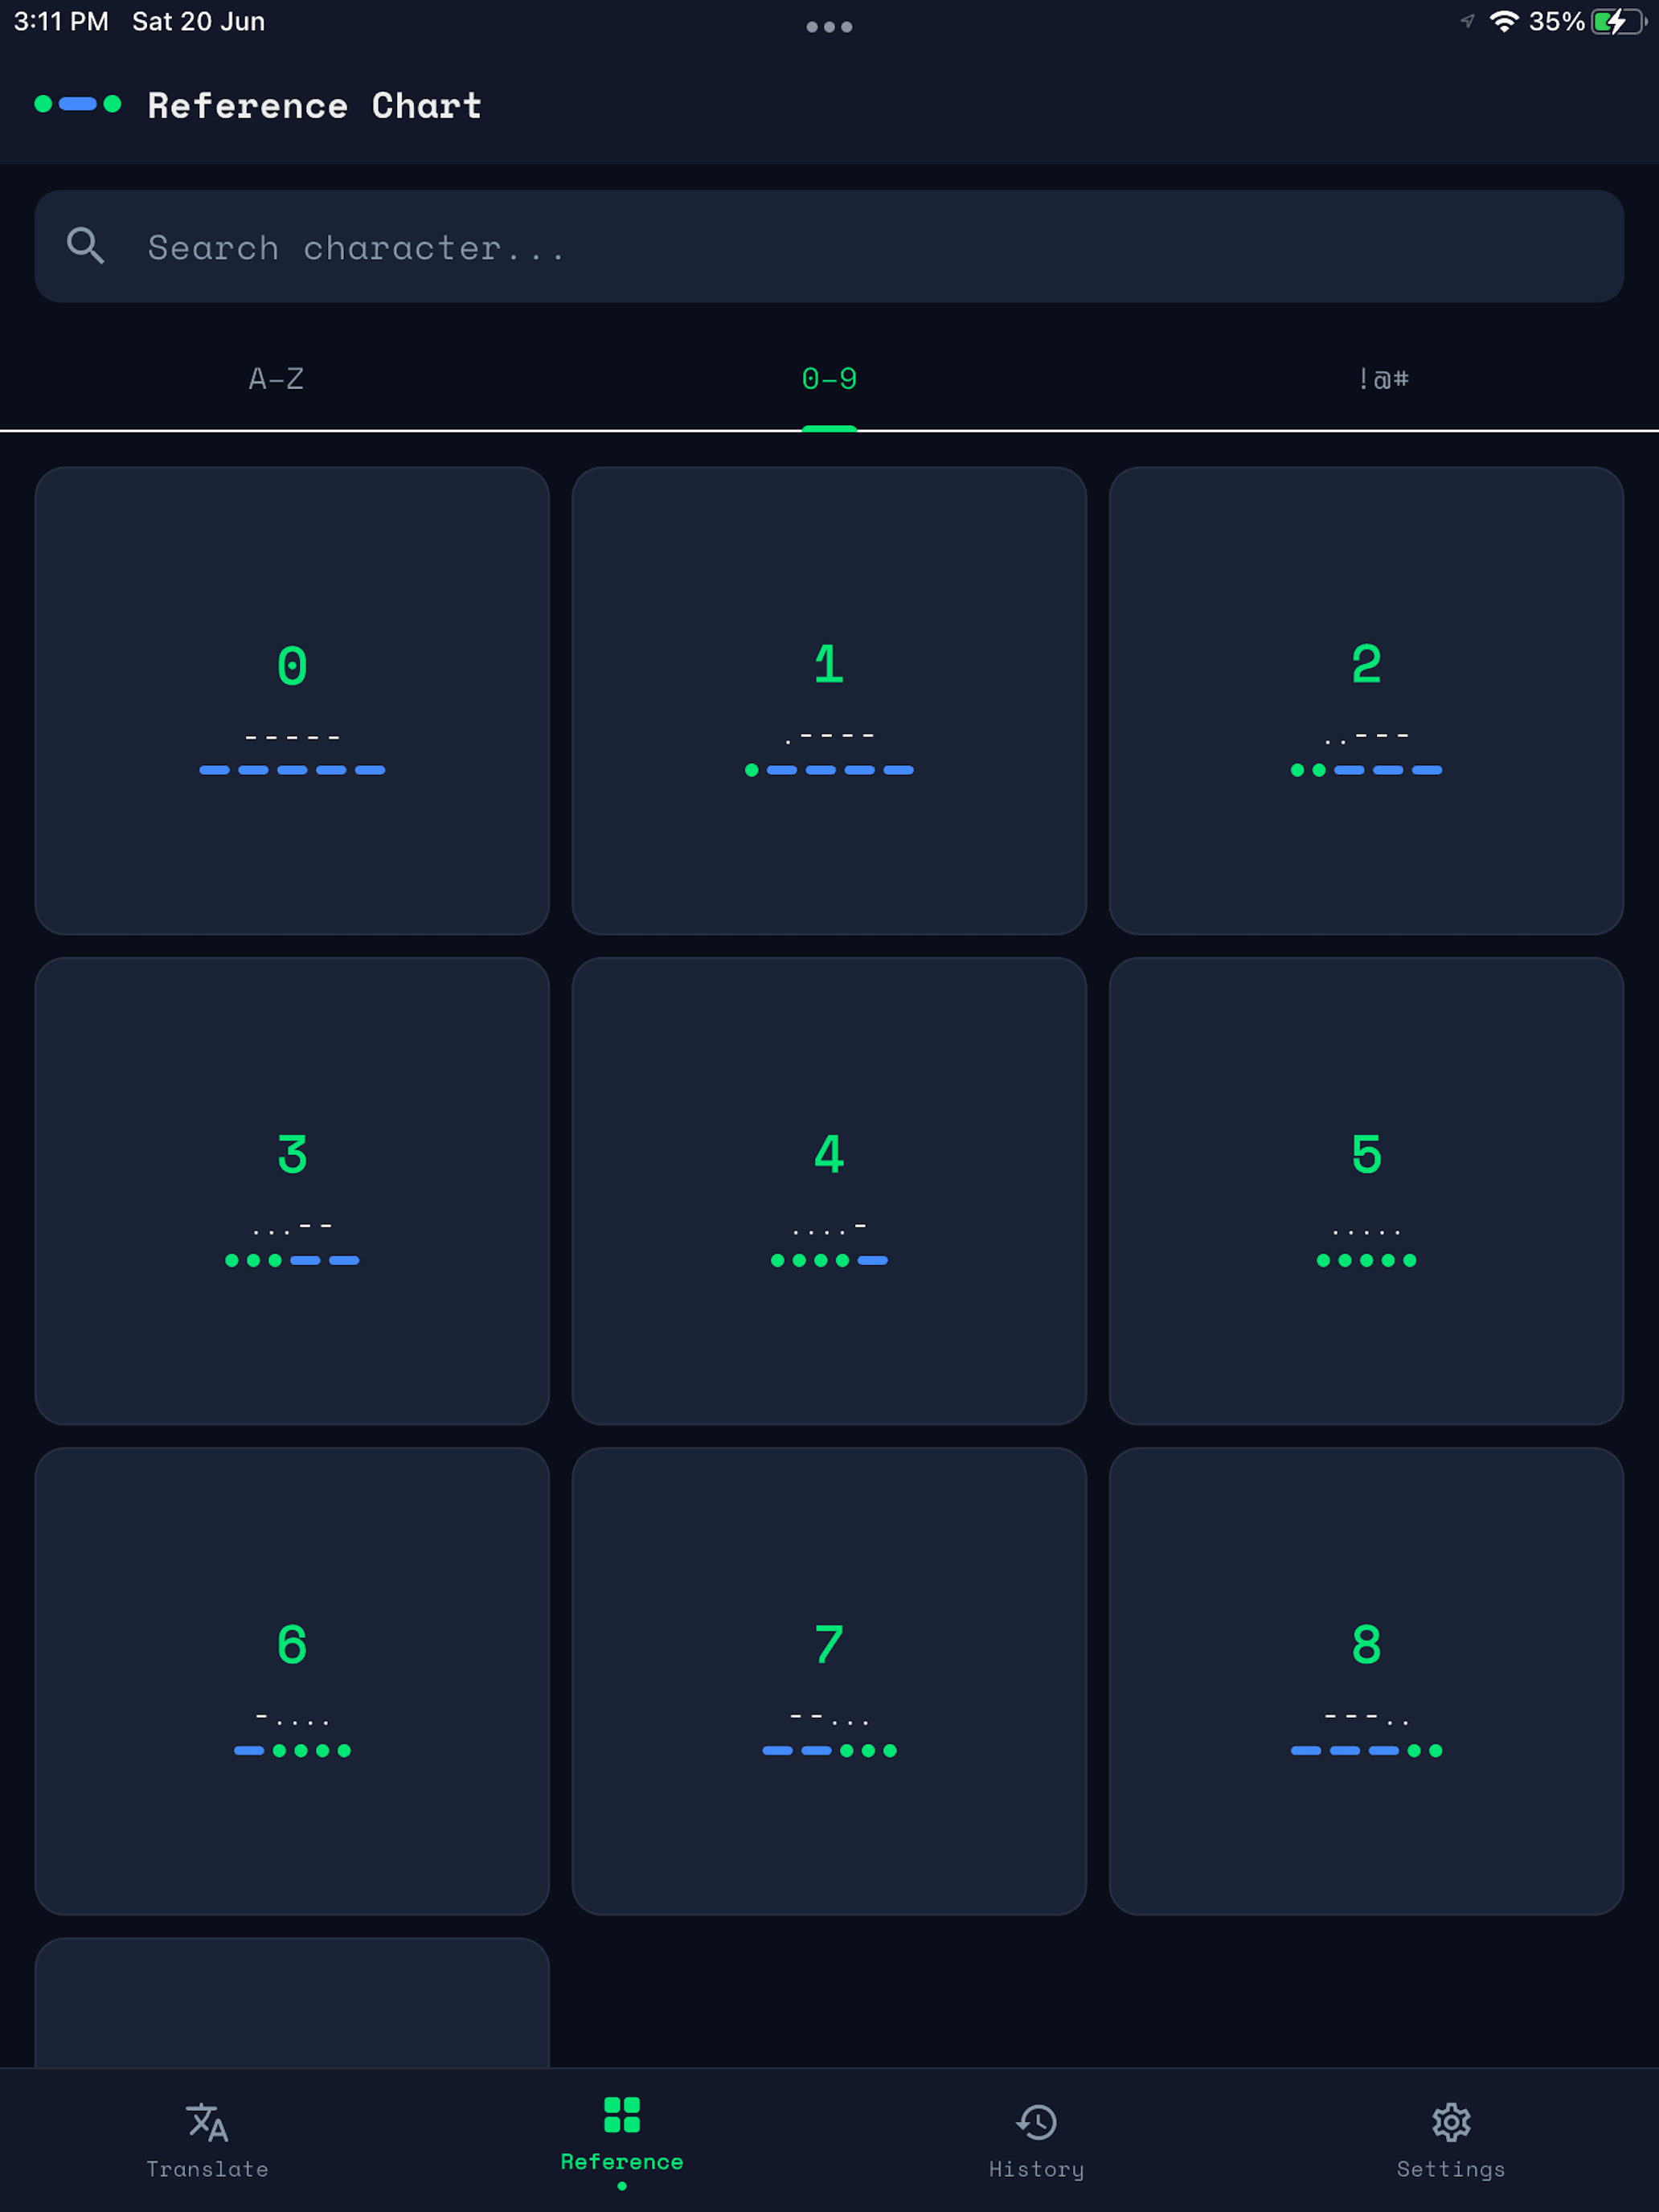1659x2212 pixels.
Task: Tap the battery icon in status bar
Action: [1619, 22]
